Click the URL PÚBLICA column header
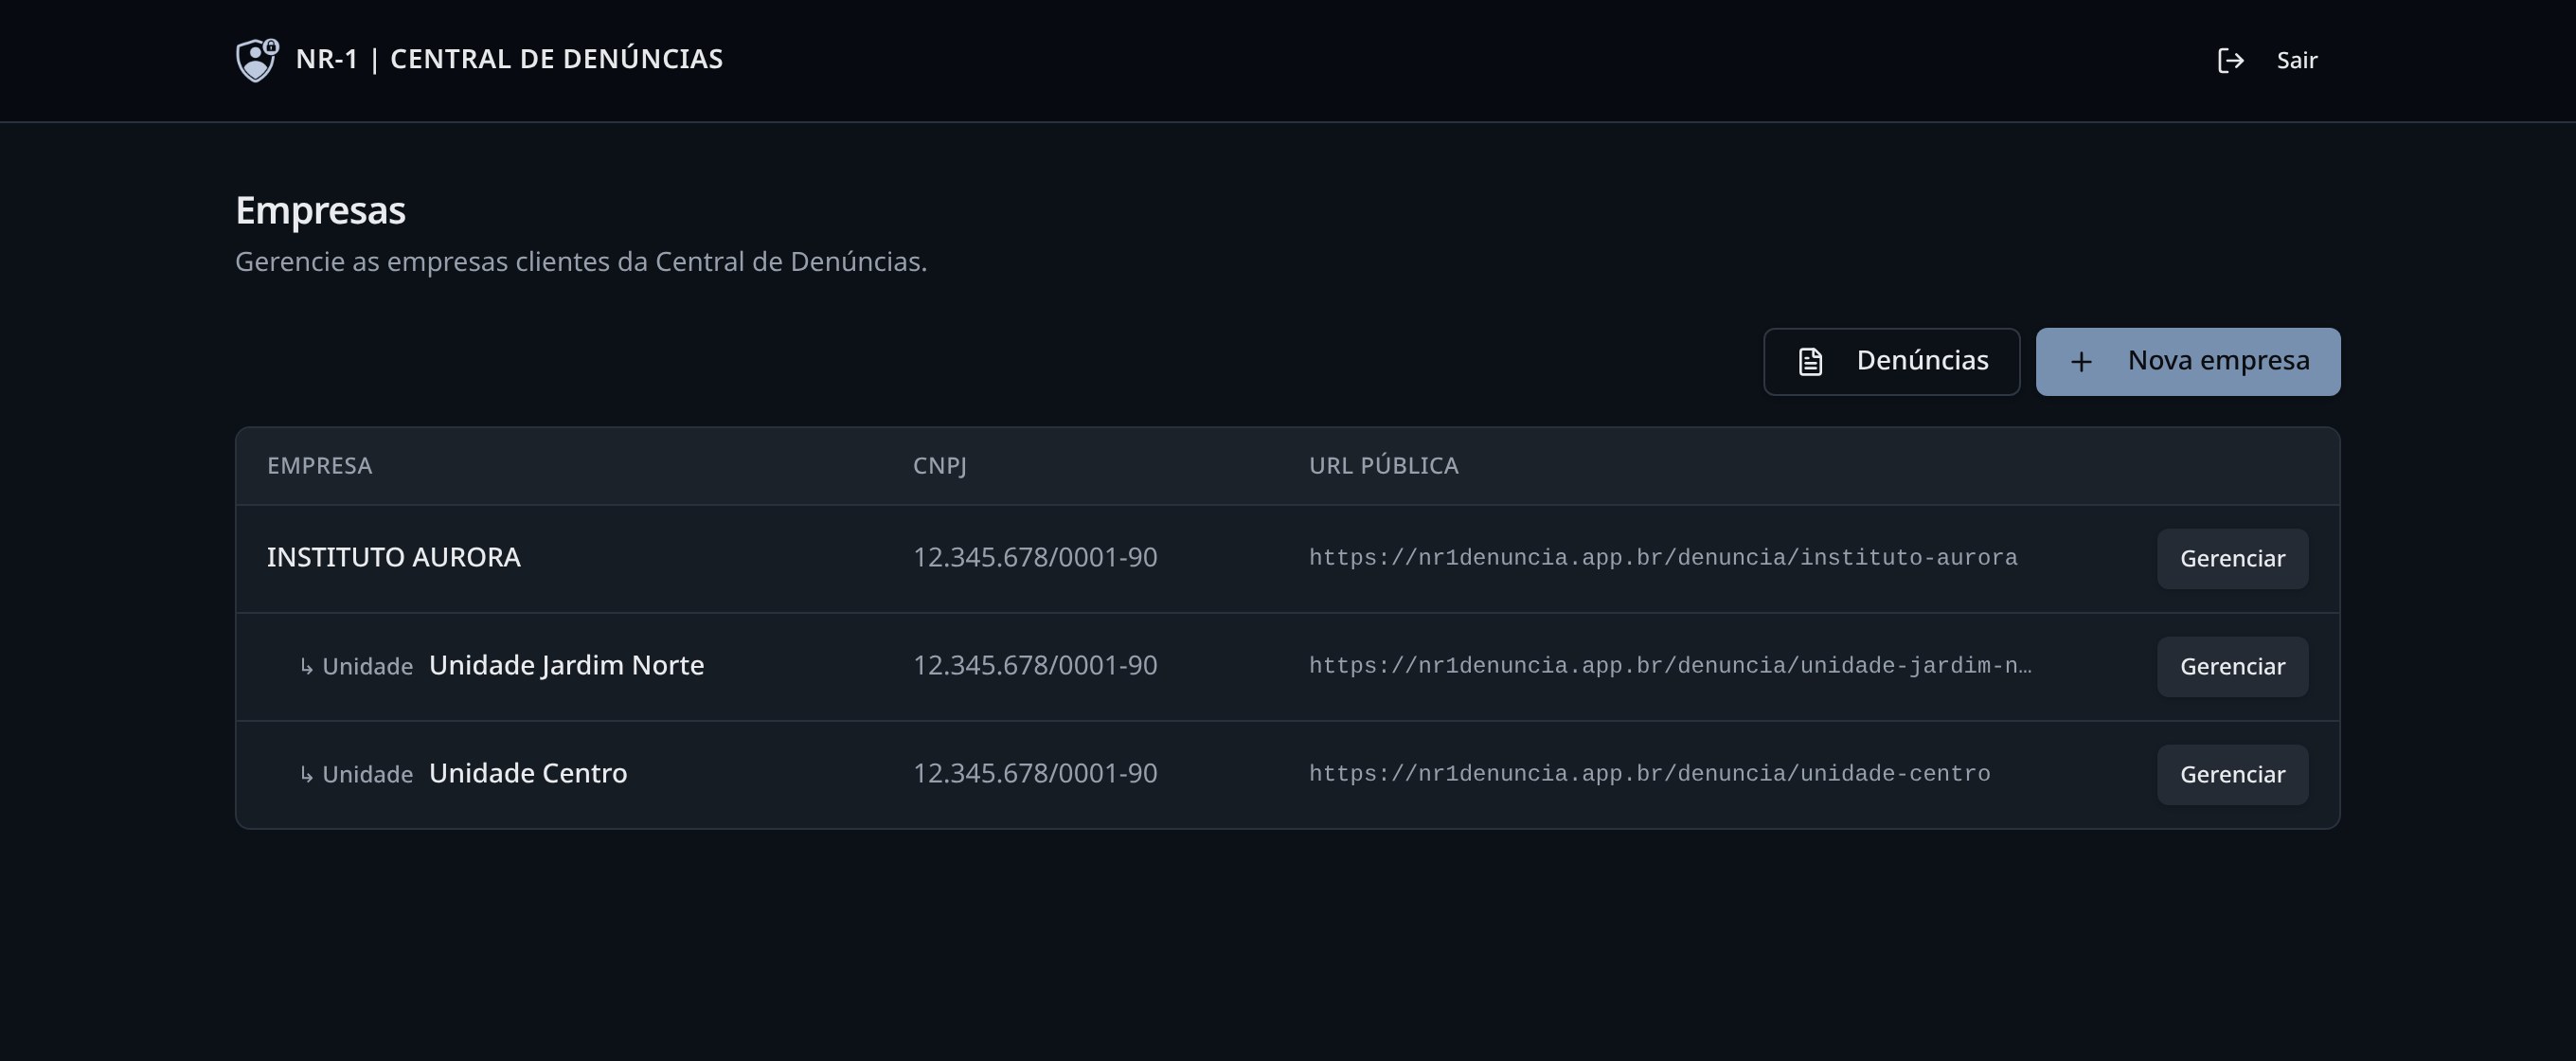The image size is (2576, 1061). coord(1384,466)
